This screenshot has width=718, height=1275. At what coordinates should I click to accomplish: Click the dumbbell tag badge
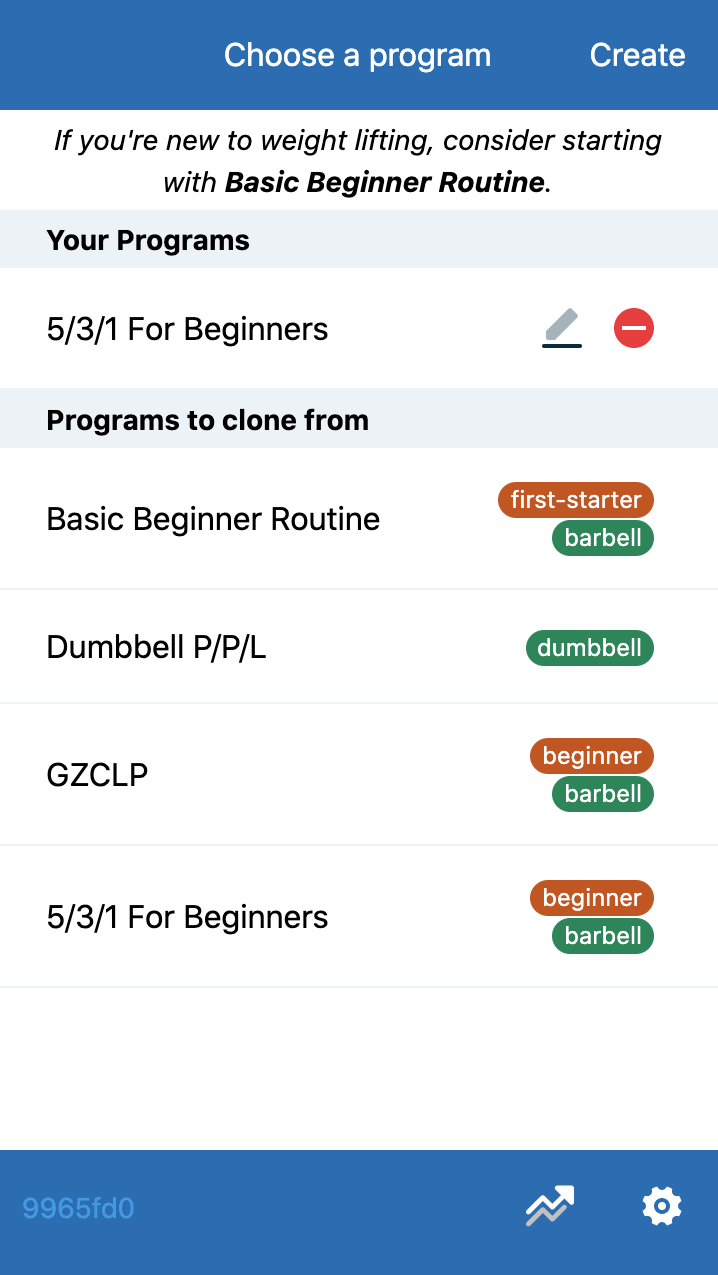point(590,648)
